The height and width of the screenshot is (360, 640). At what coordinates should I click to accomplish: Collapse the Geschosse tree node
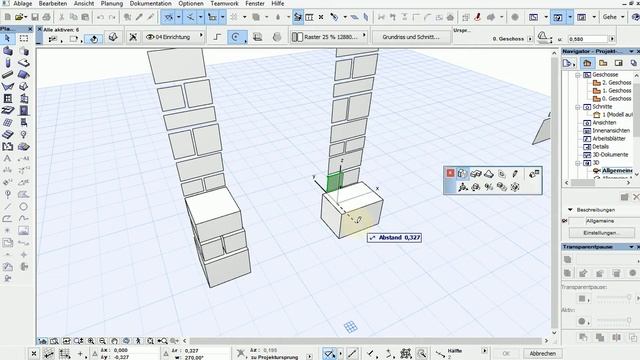tap(578, 75)
